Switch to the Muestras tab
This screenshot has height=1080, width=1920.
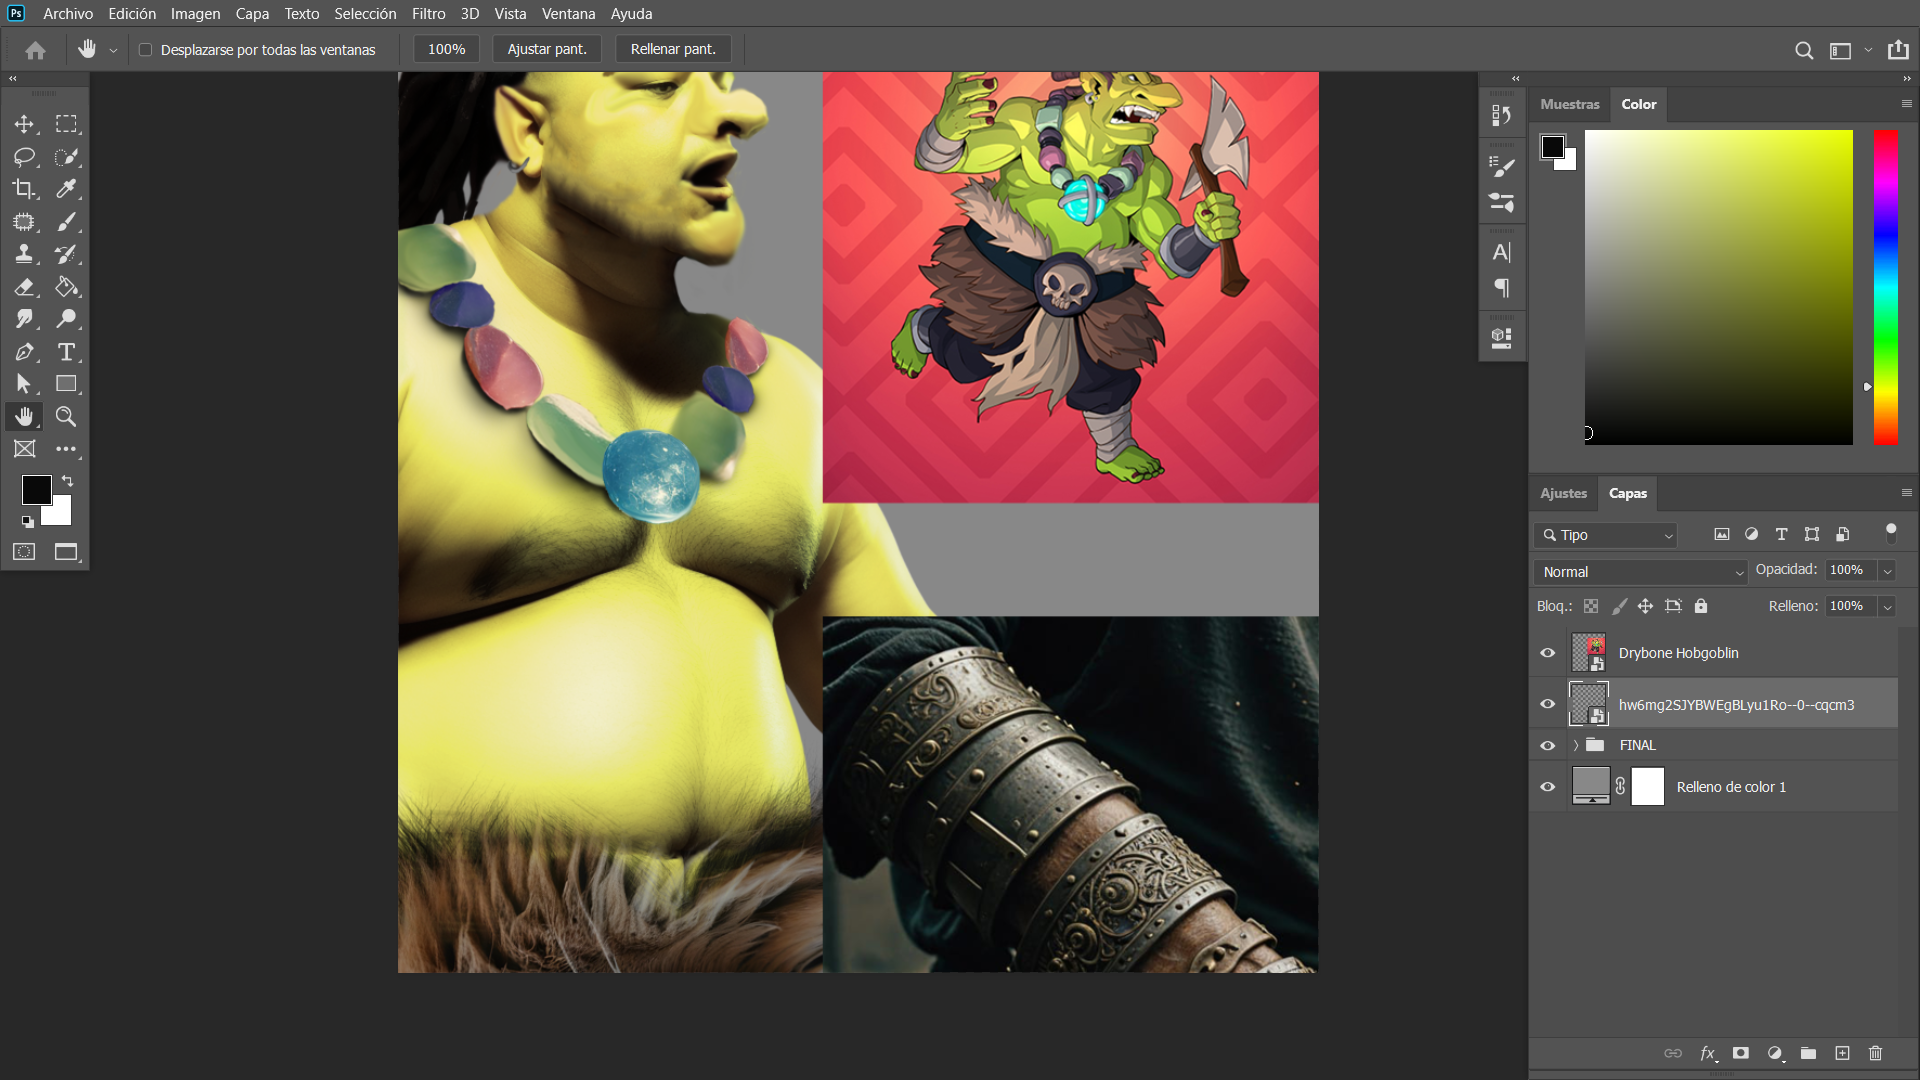(x=1569, y=104)
